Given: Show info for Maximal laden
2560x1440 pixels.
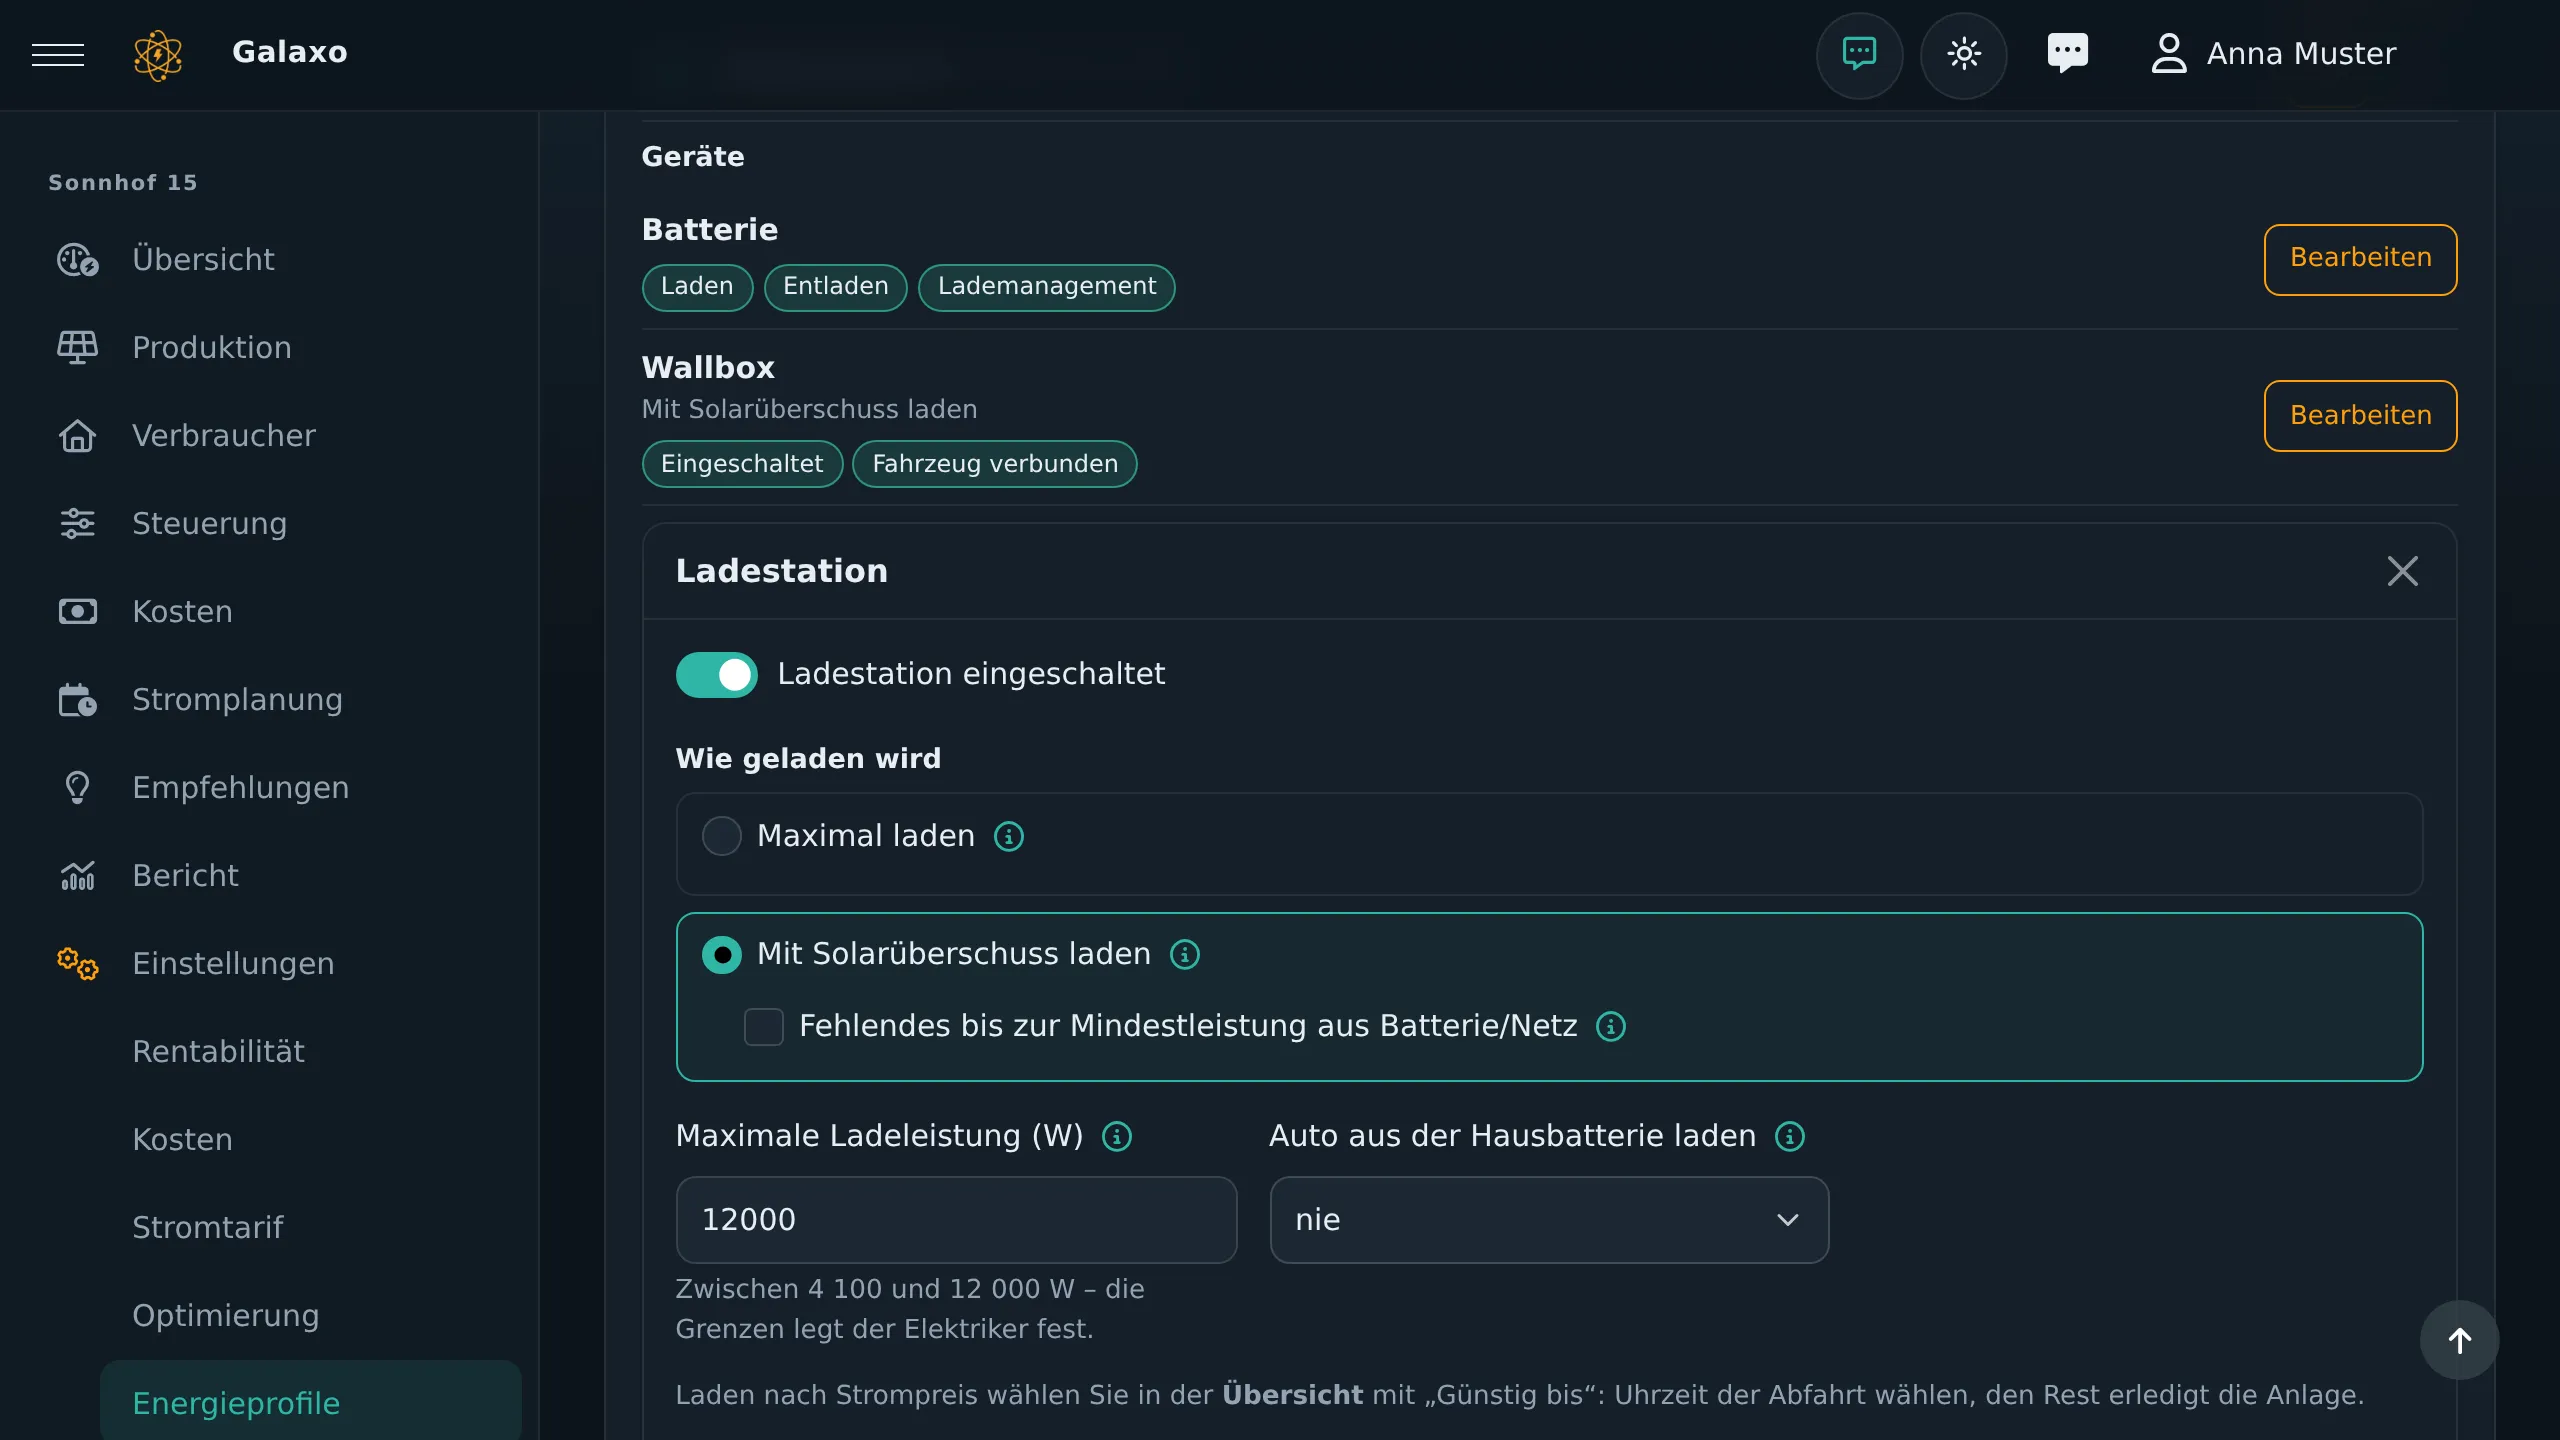Looking at the screenshot, I should (1008, 836).
